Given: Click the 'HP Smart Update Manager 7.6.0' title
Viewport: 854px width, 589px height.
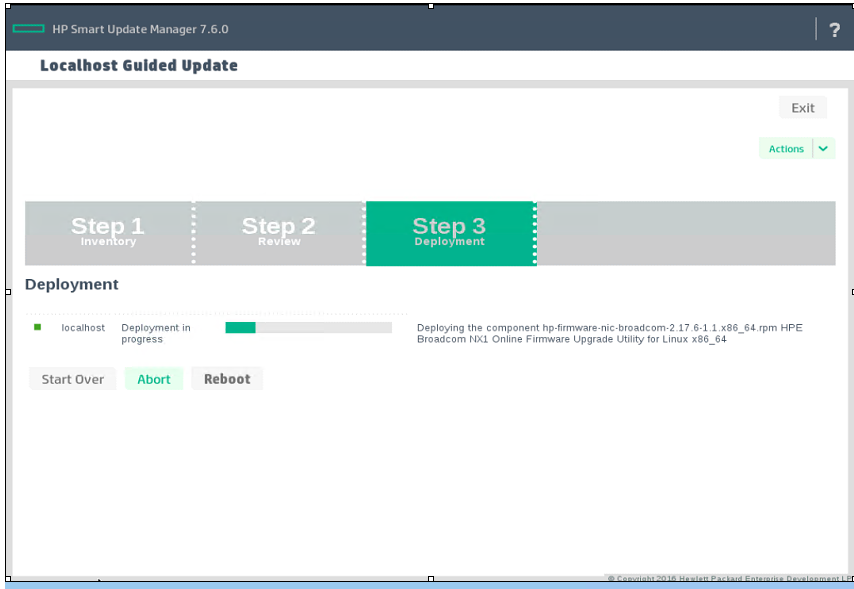Looking at the screenshot, I should pos(140,29).
